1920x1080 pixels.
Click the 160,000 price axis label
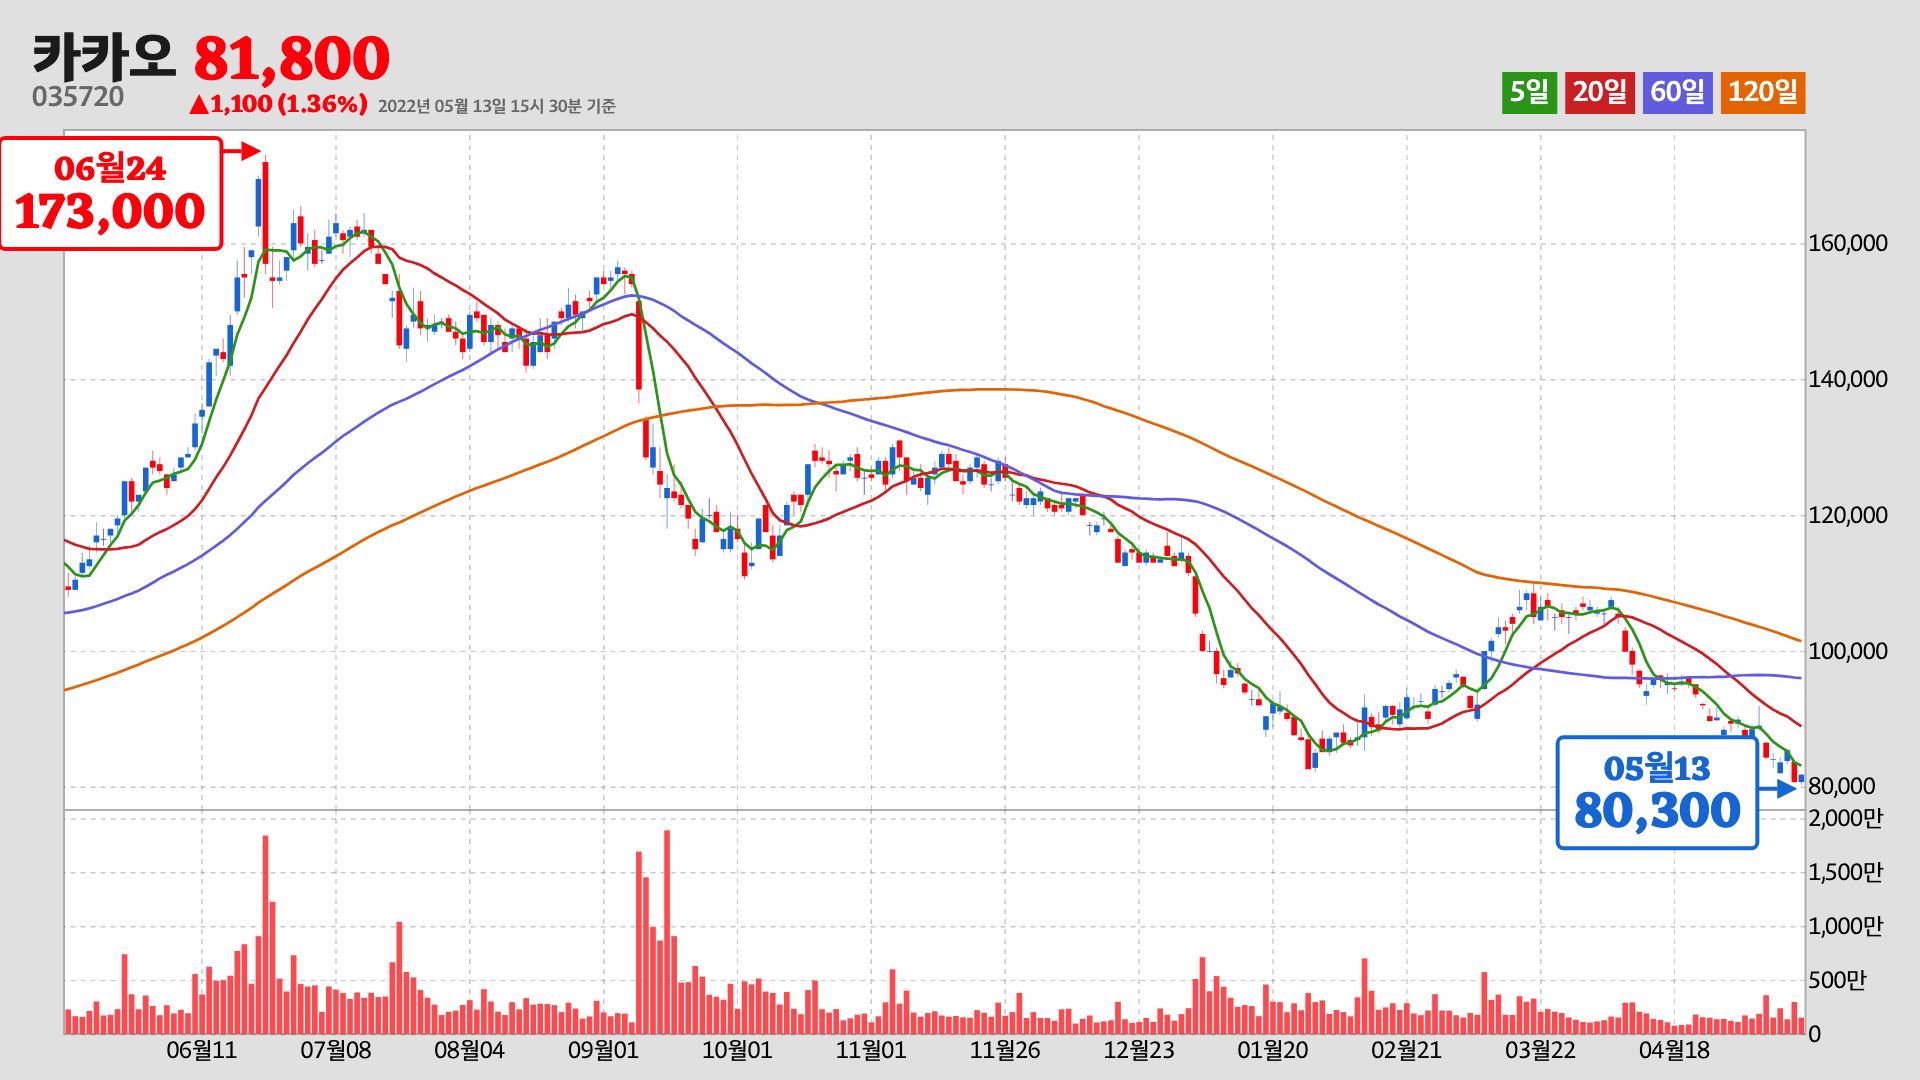(1847, 244)
